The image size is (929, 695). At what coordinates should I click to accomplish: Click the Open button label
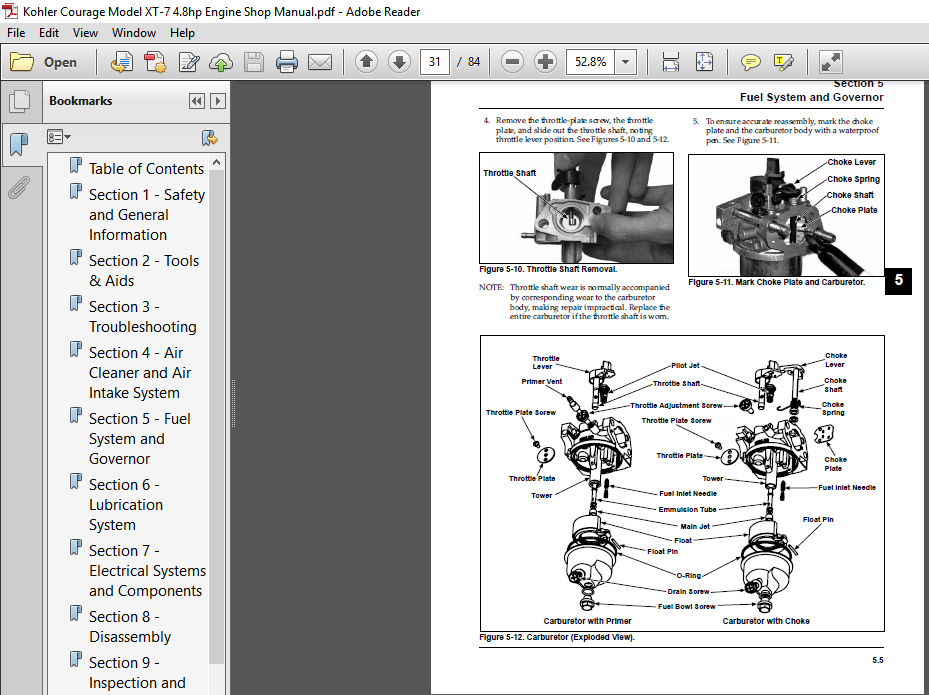coord(60,62)
